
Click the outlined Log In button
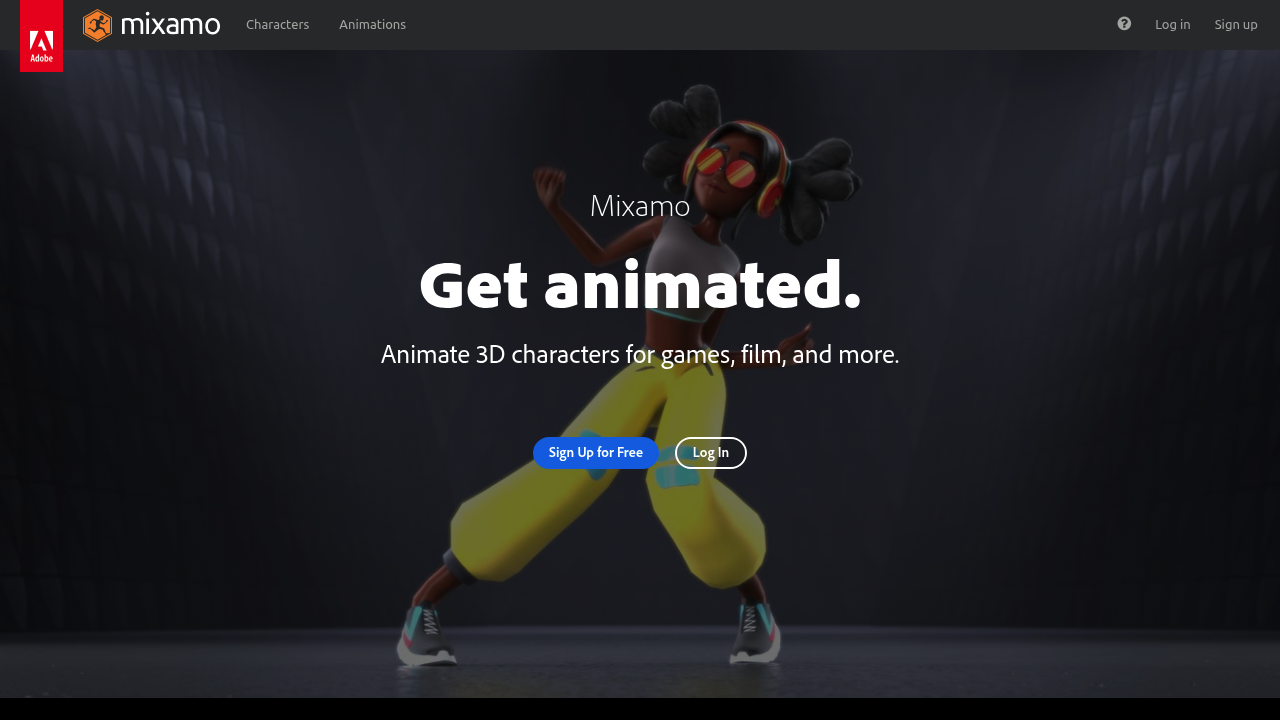tap(711, 453)
